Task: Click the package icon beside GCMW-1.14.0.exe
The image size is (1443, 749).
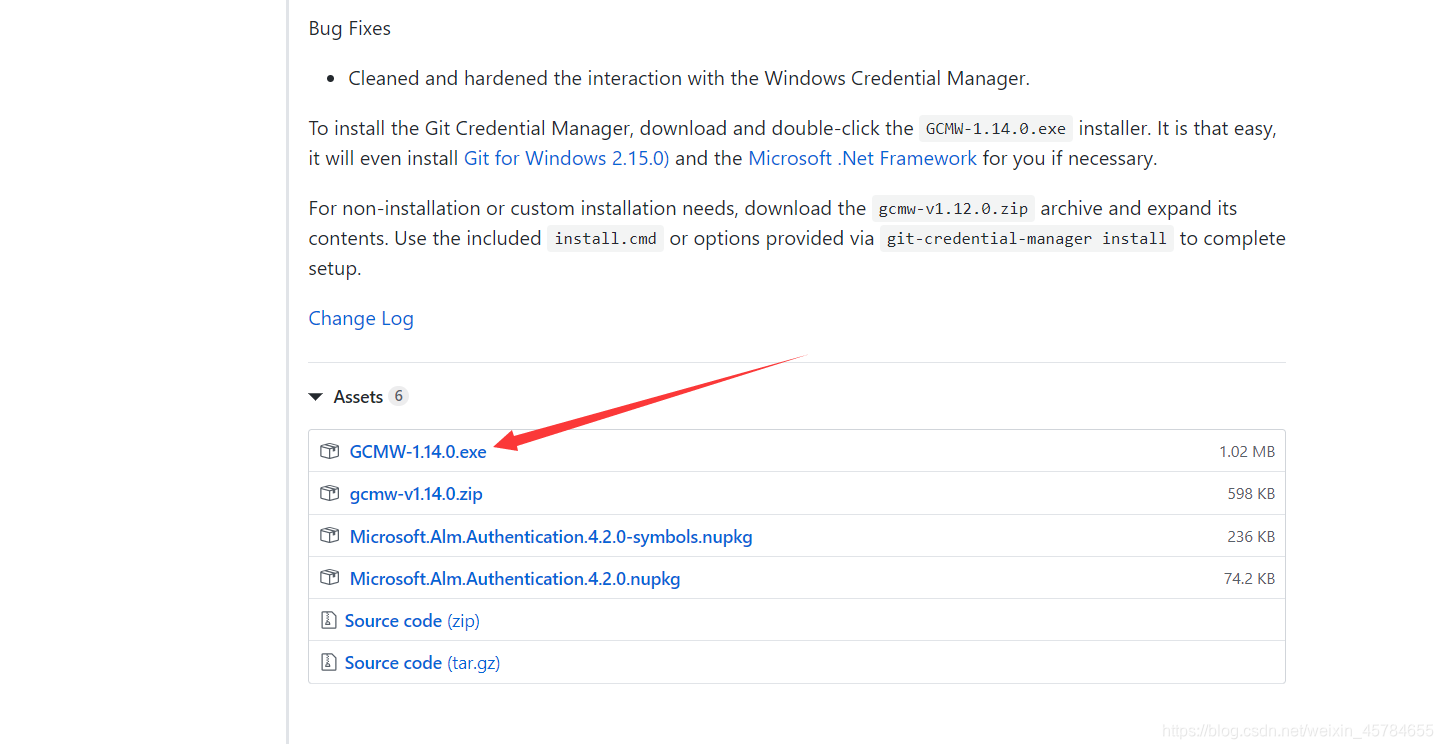Action: 329,451
